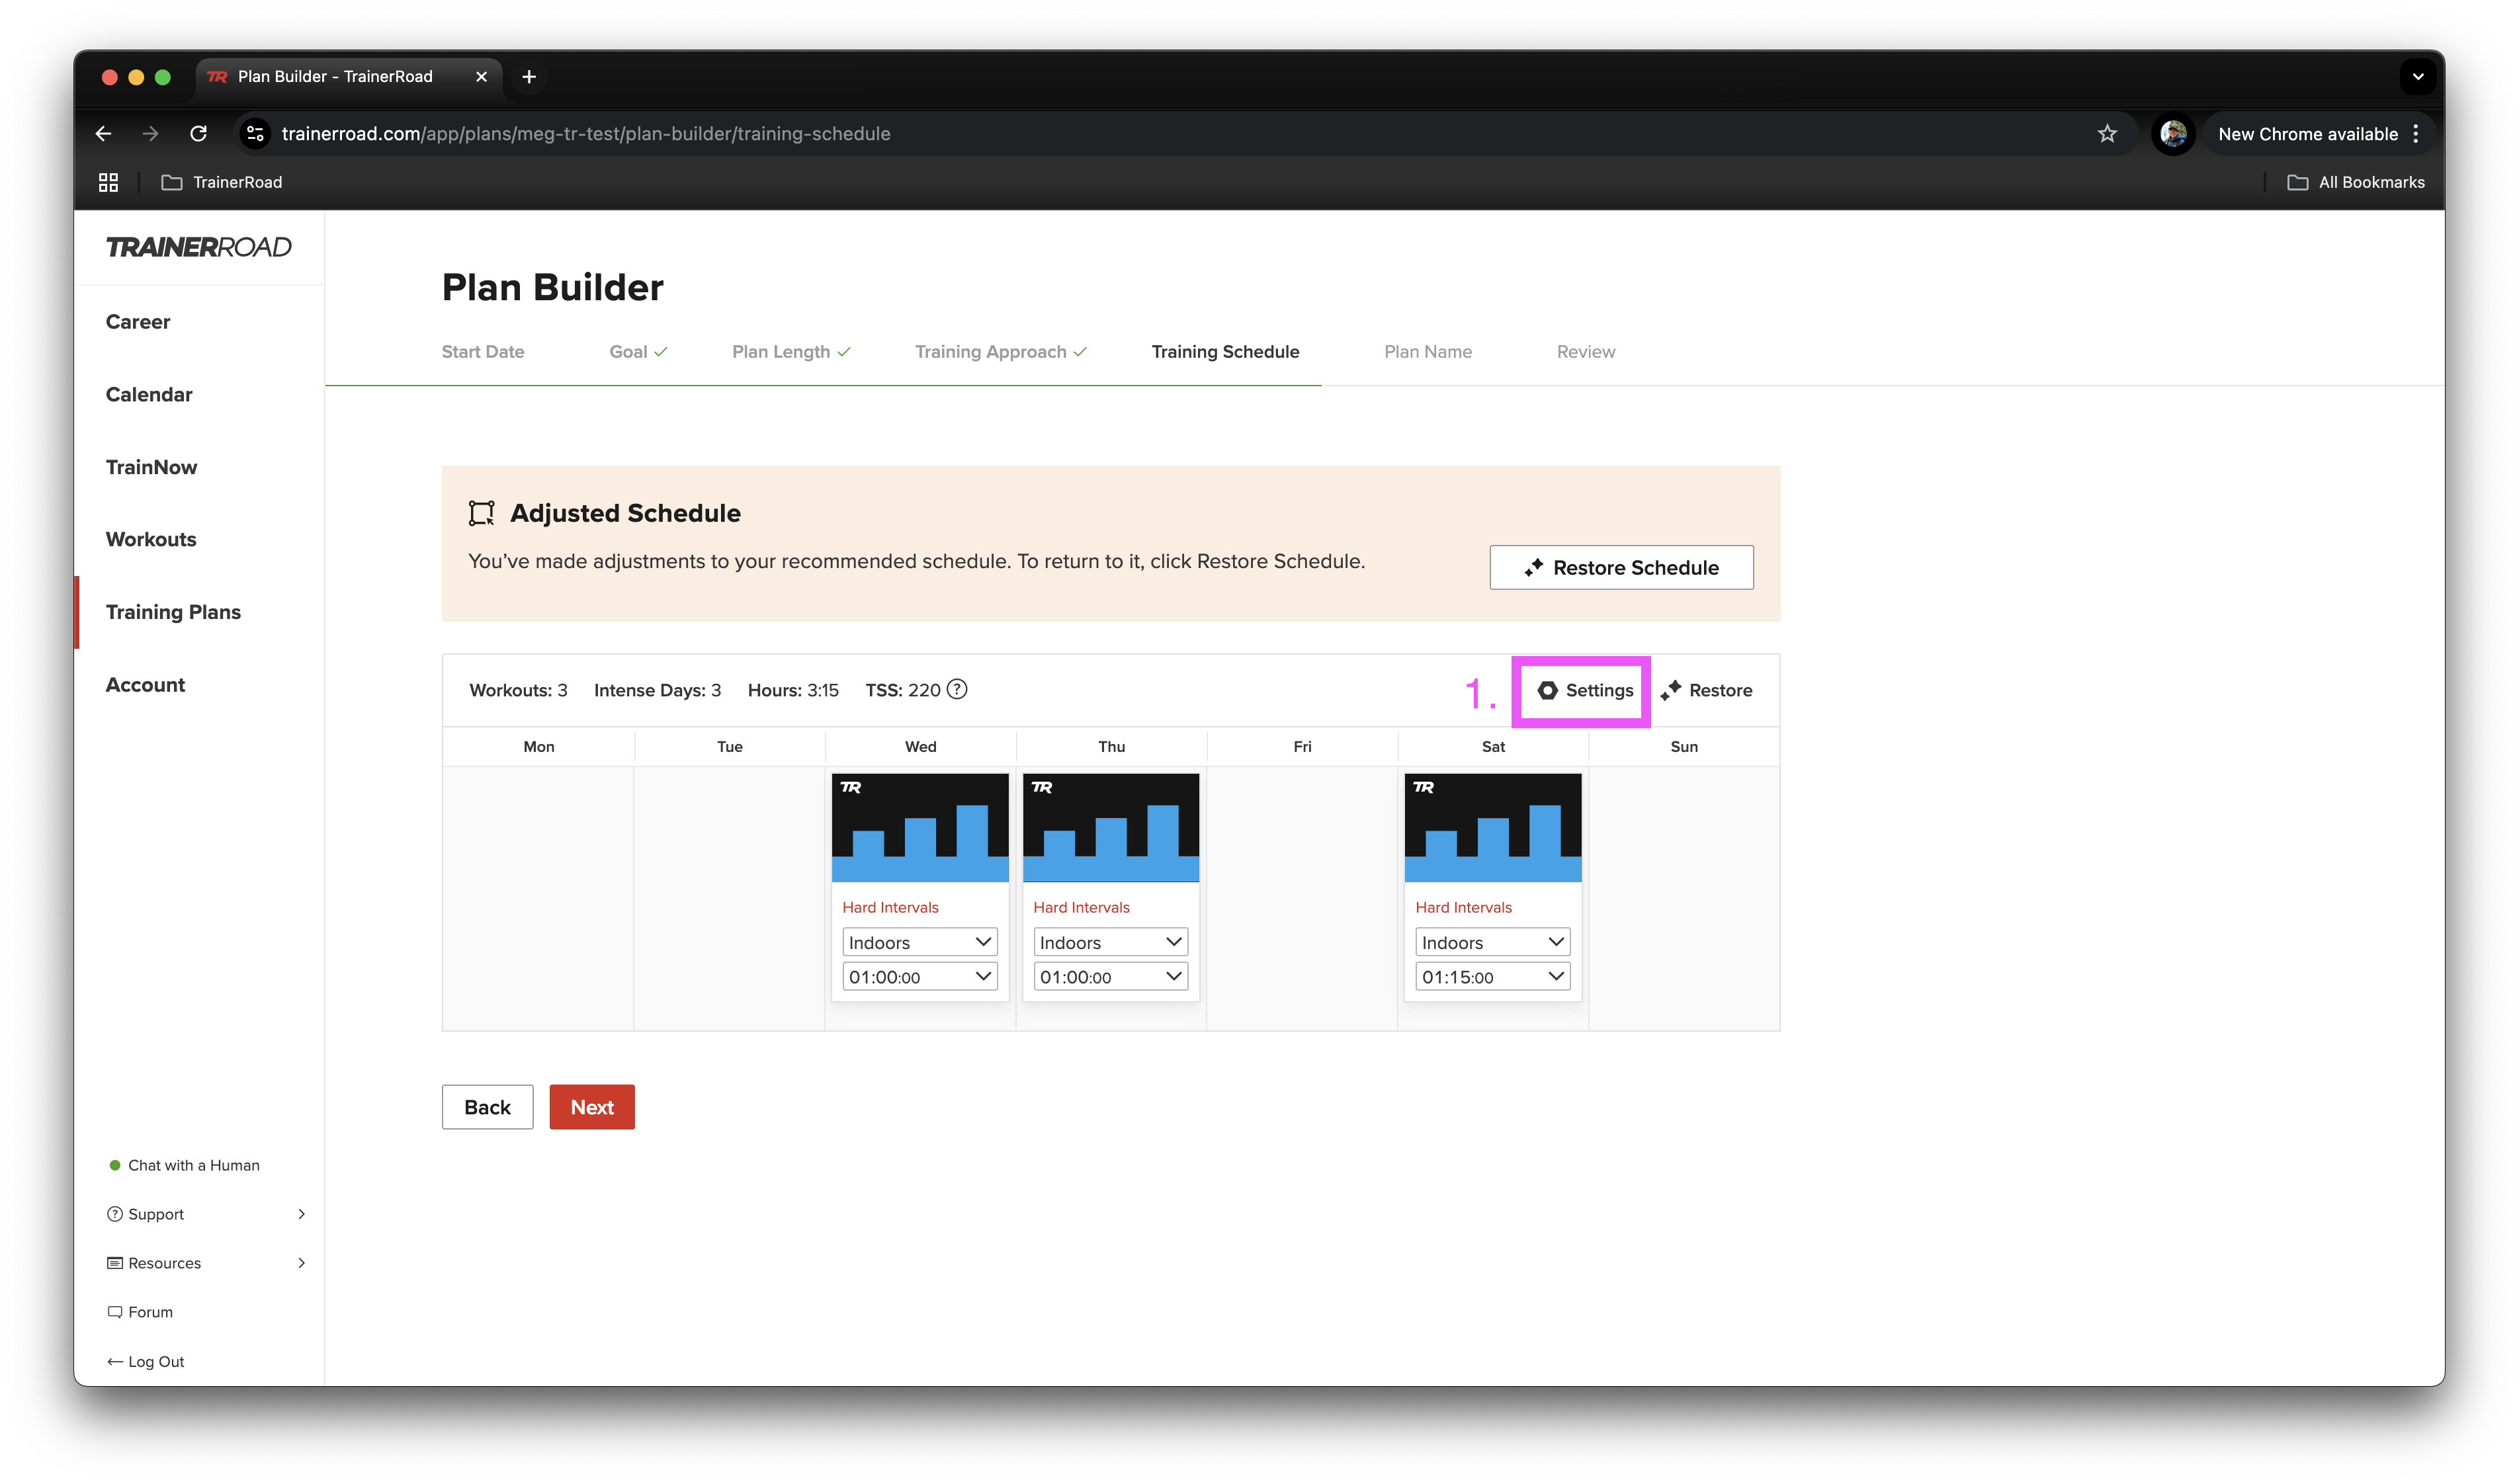Click New Chrome available update button
The height and width of the screenshot is (1484, 2519).
click(2307, 133)
